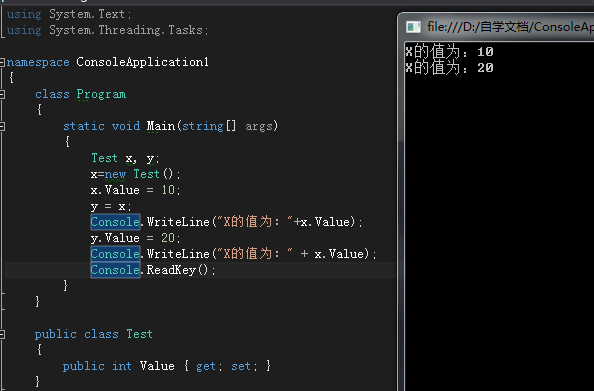Collapse the namespace ConsoleApplication1 block
The height and width of the screenshot is (391, 594).
(2, 62)
